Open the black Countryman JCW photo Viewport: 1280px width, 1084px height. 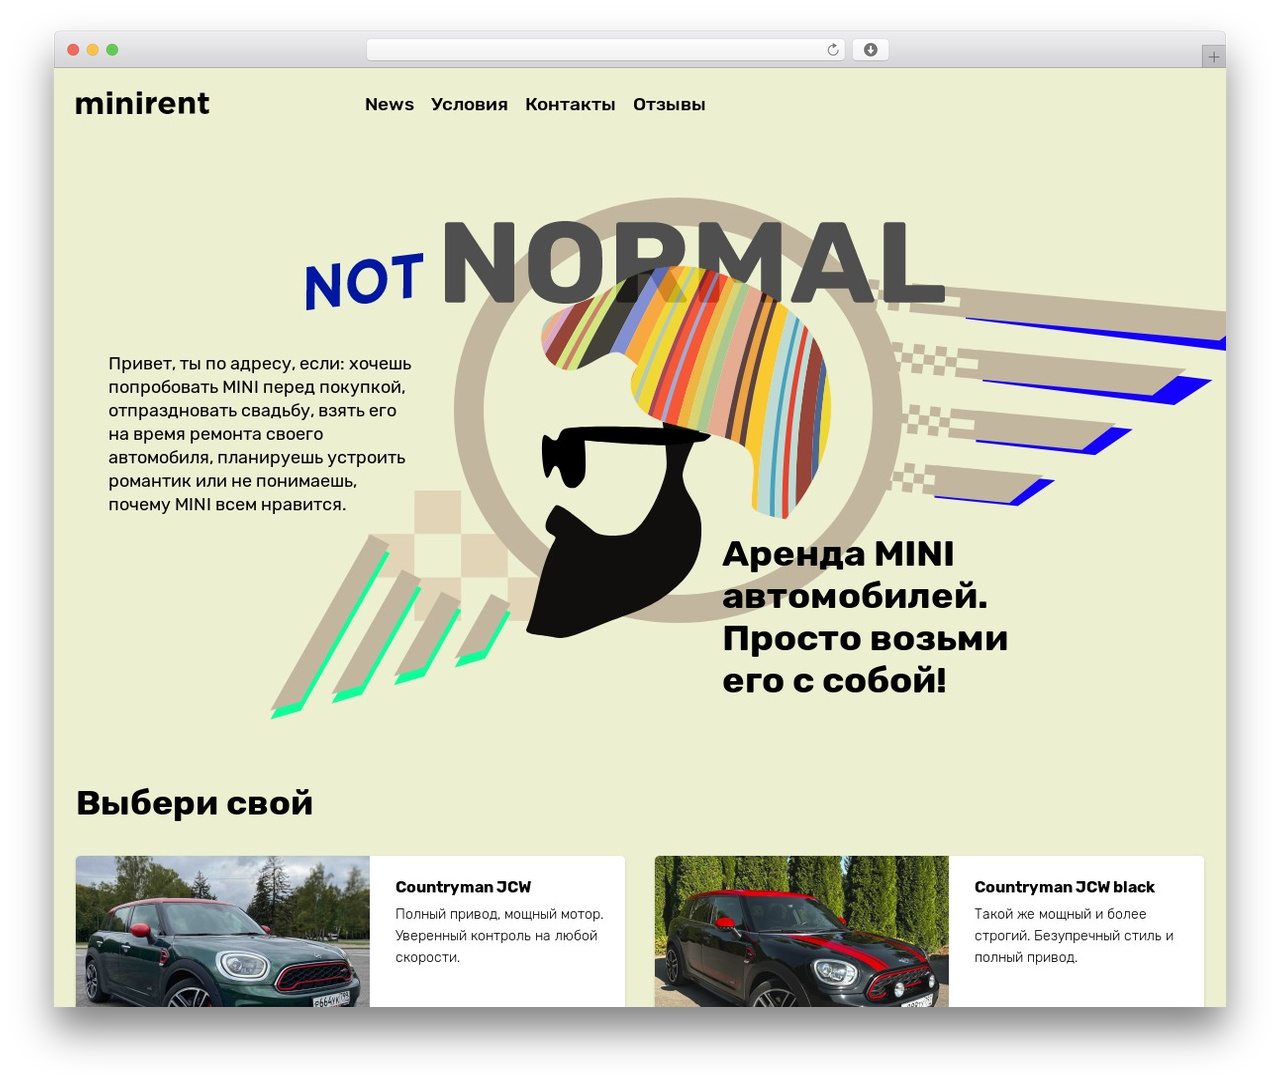pos(802,931)
